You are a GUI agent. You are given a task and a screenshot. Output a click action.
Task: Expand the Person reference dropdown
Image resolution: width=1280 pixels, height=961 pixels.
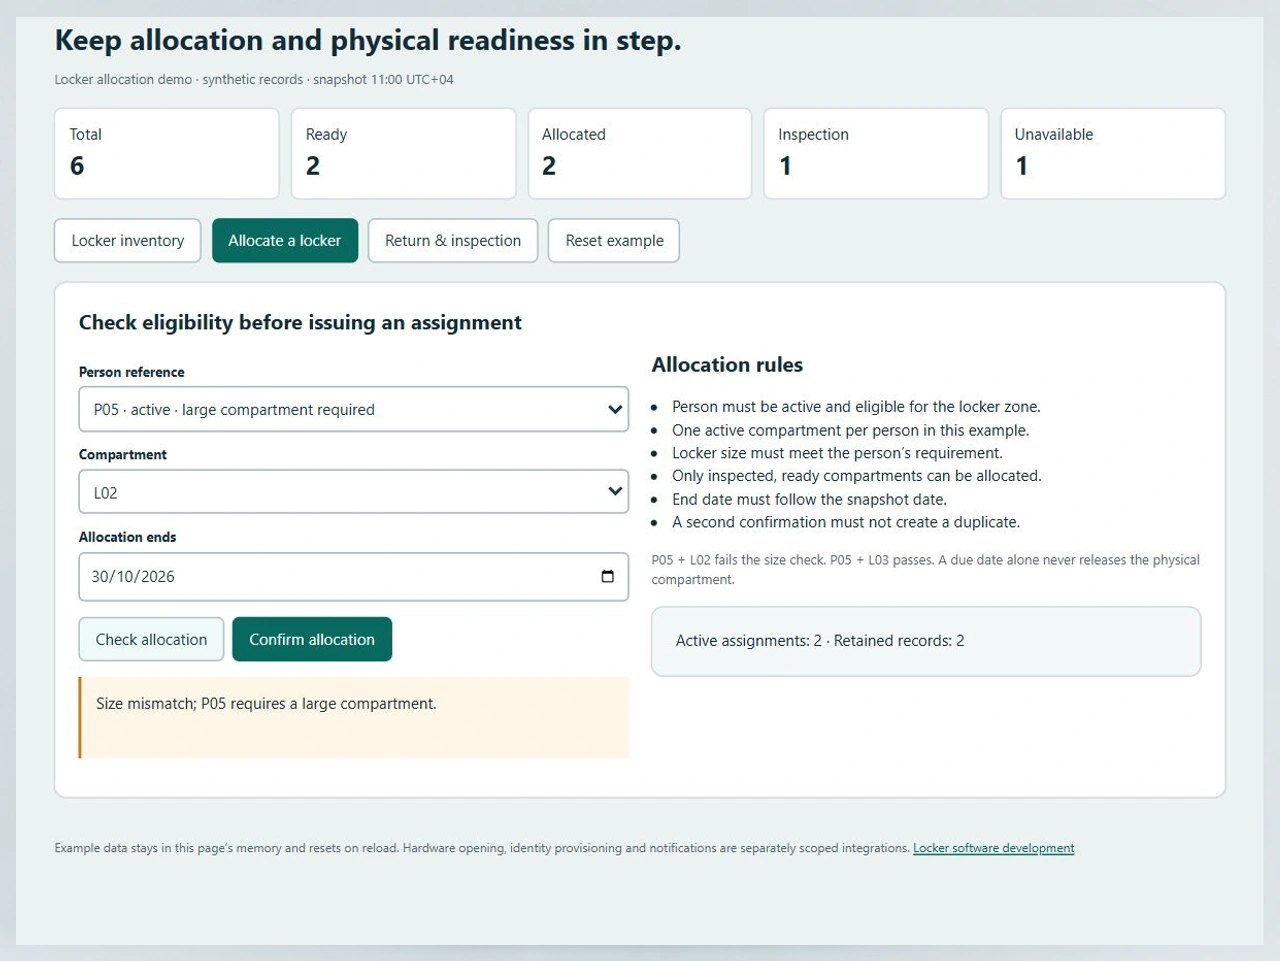[x=354, y=409]
